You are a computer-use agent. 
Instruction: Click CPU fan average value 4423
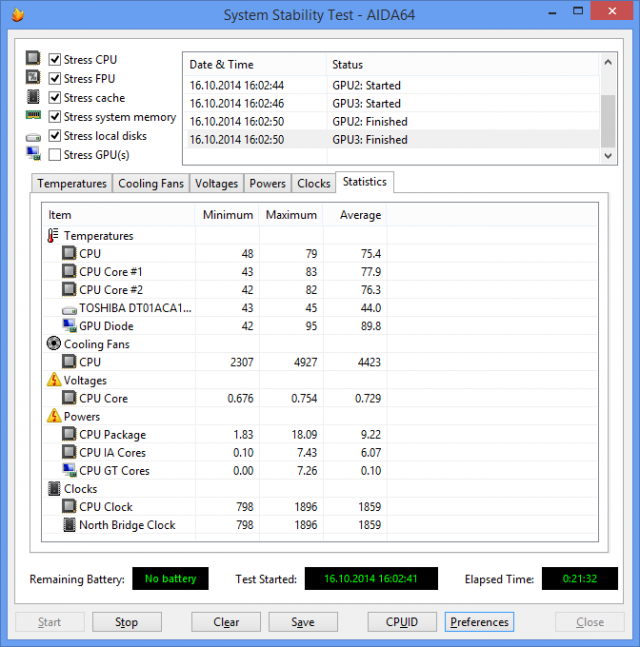click(x=369, y=362)
